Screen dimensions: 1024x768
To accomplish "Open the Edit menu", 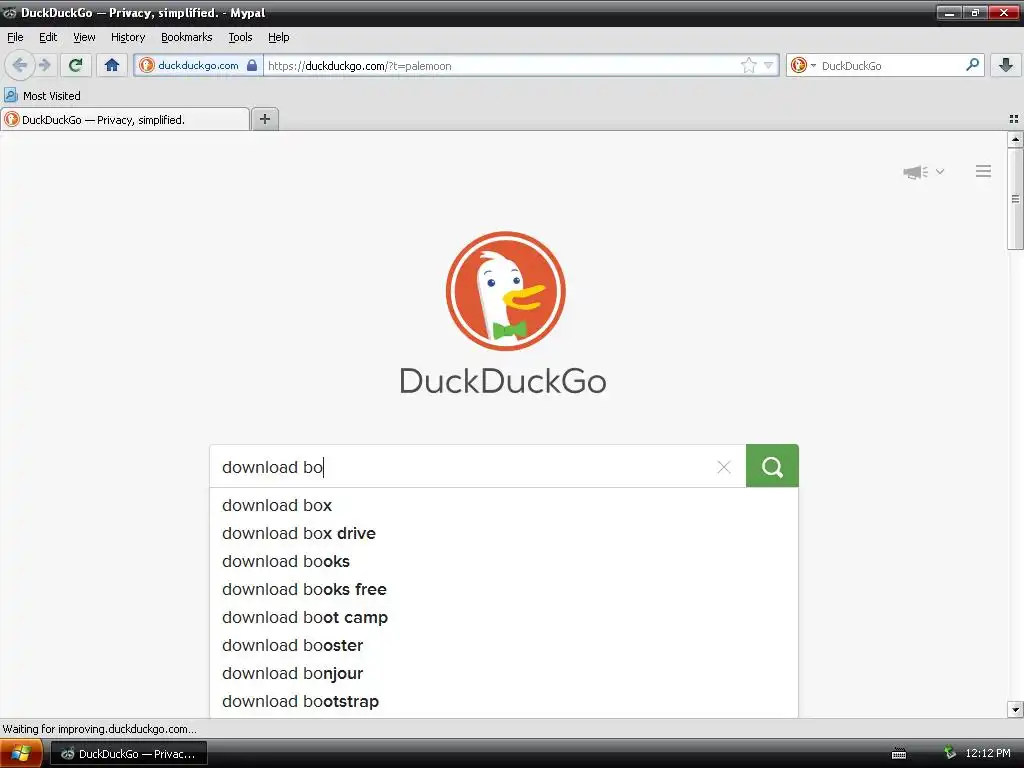I will click(x=48, y=37).
